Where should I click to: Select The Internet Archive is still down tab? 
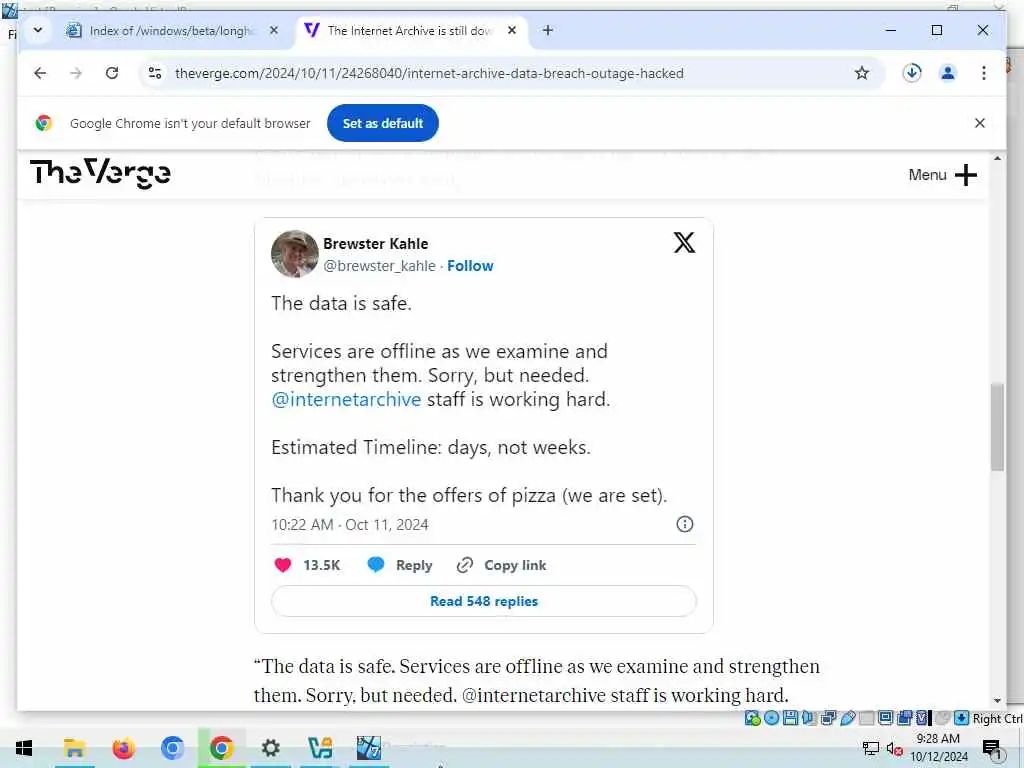pos(413,31)
